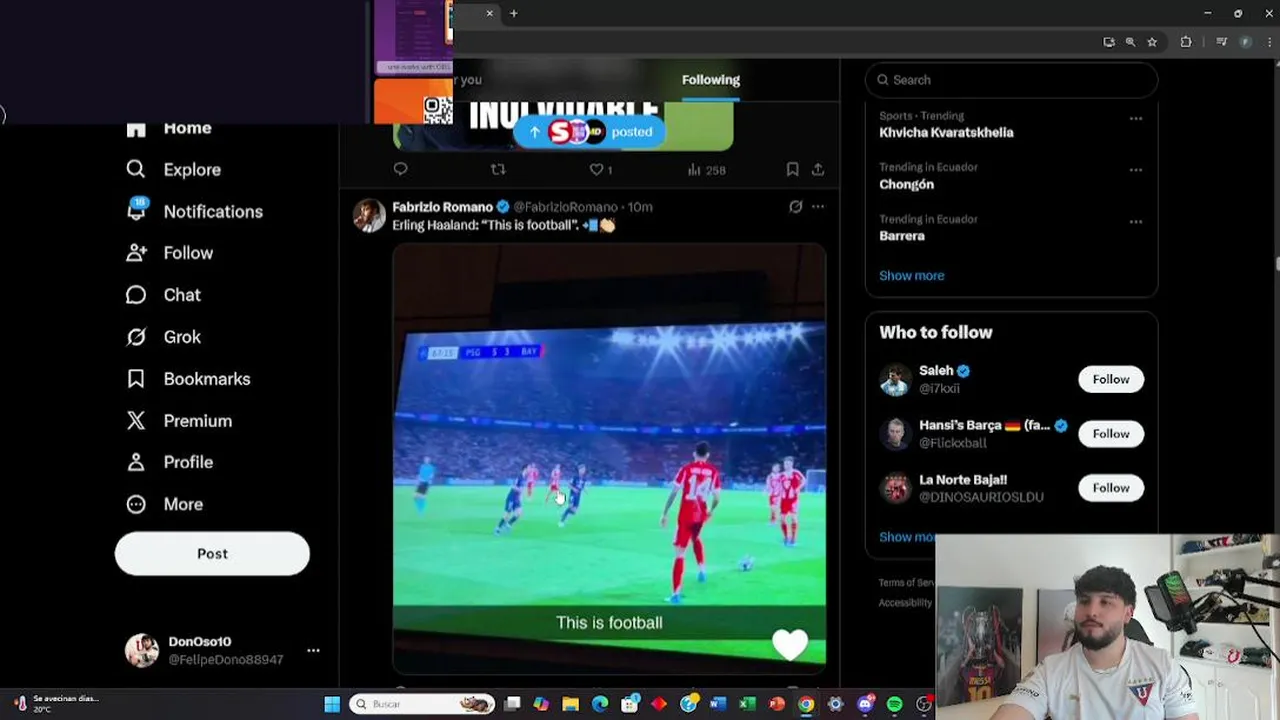View analytics showing 258 views
Screen dimensions: 1280x720
tap(706, 170)
